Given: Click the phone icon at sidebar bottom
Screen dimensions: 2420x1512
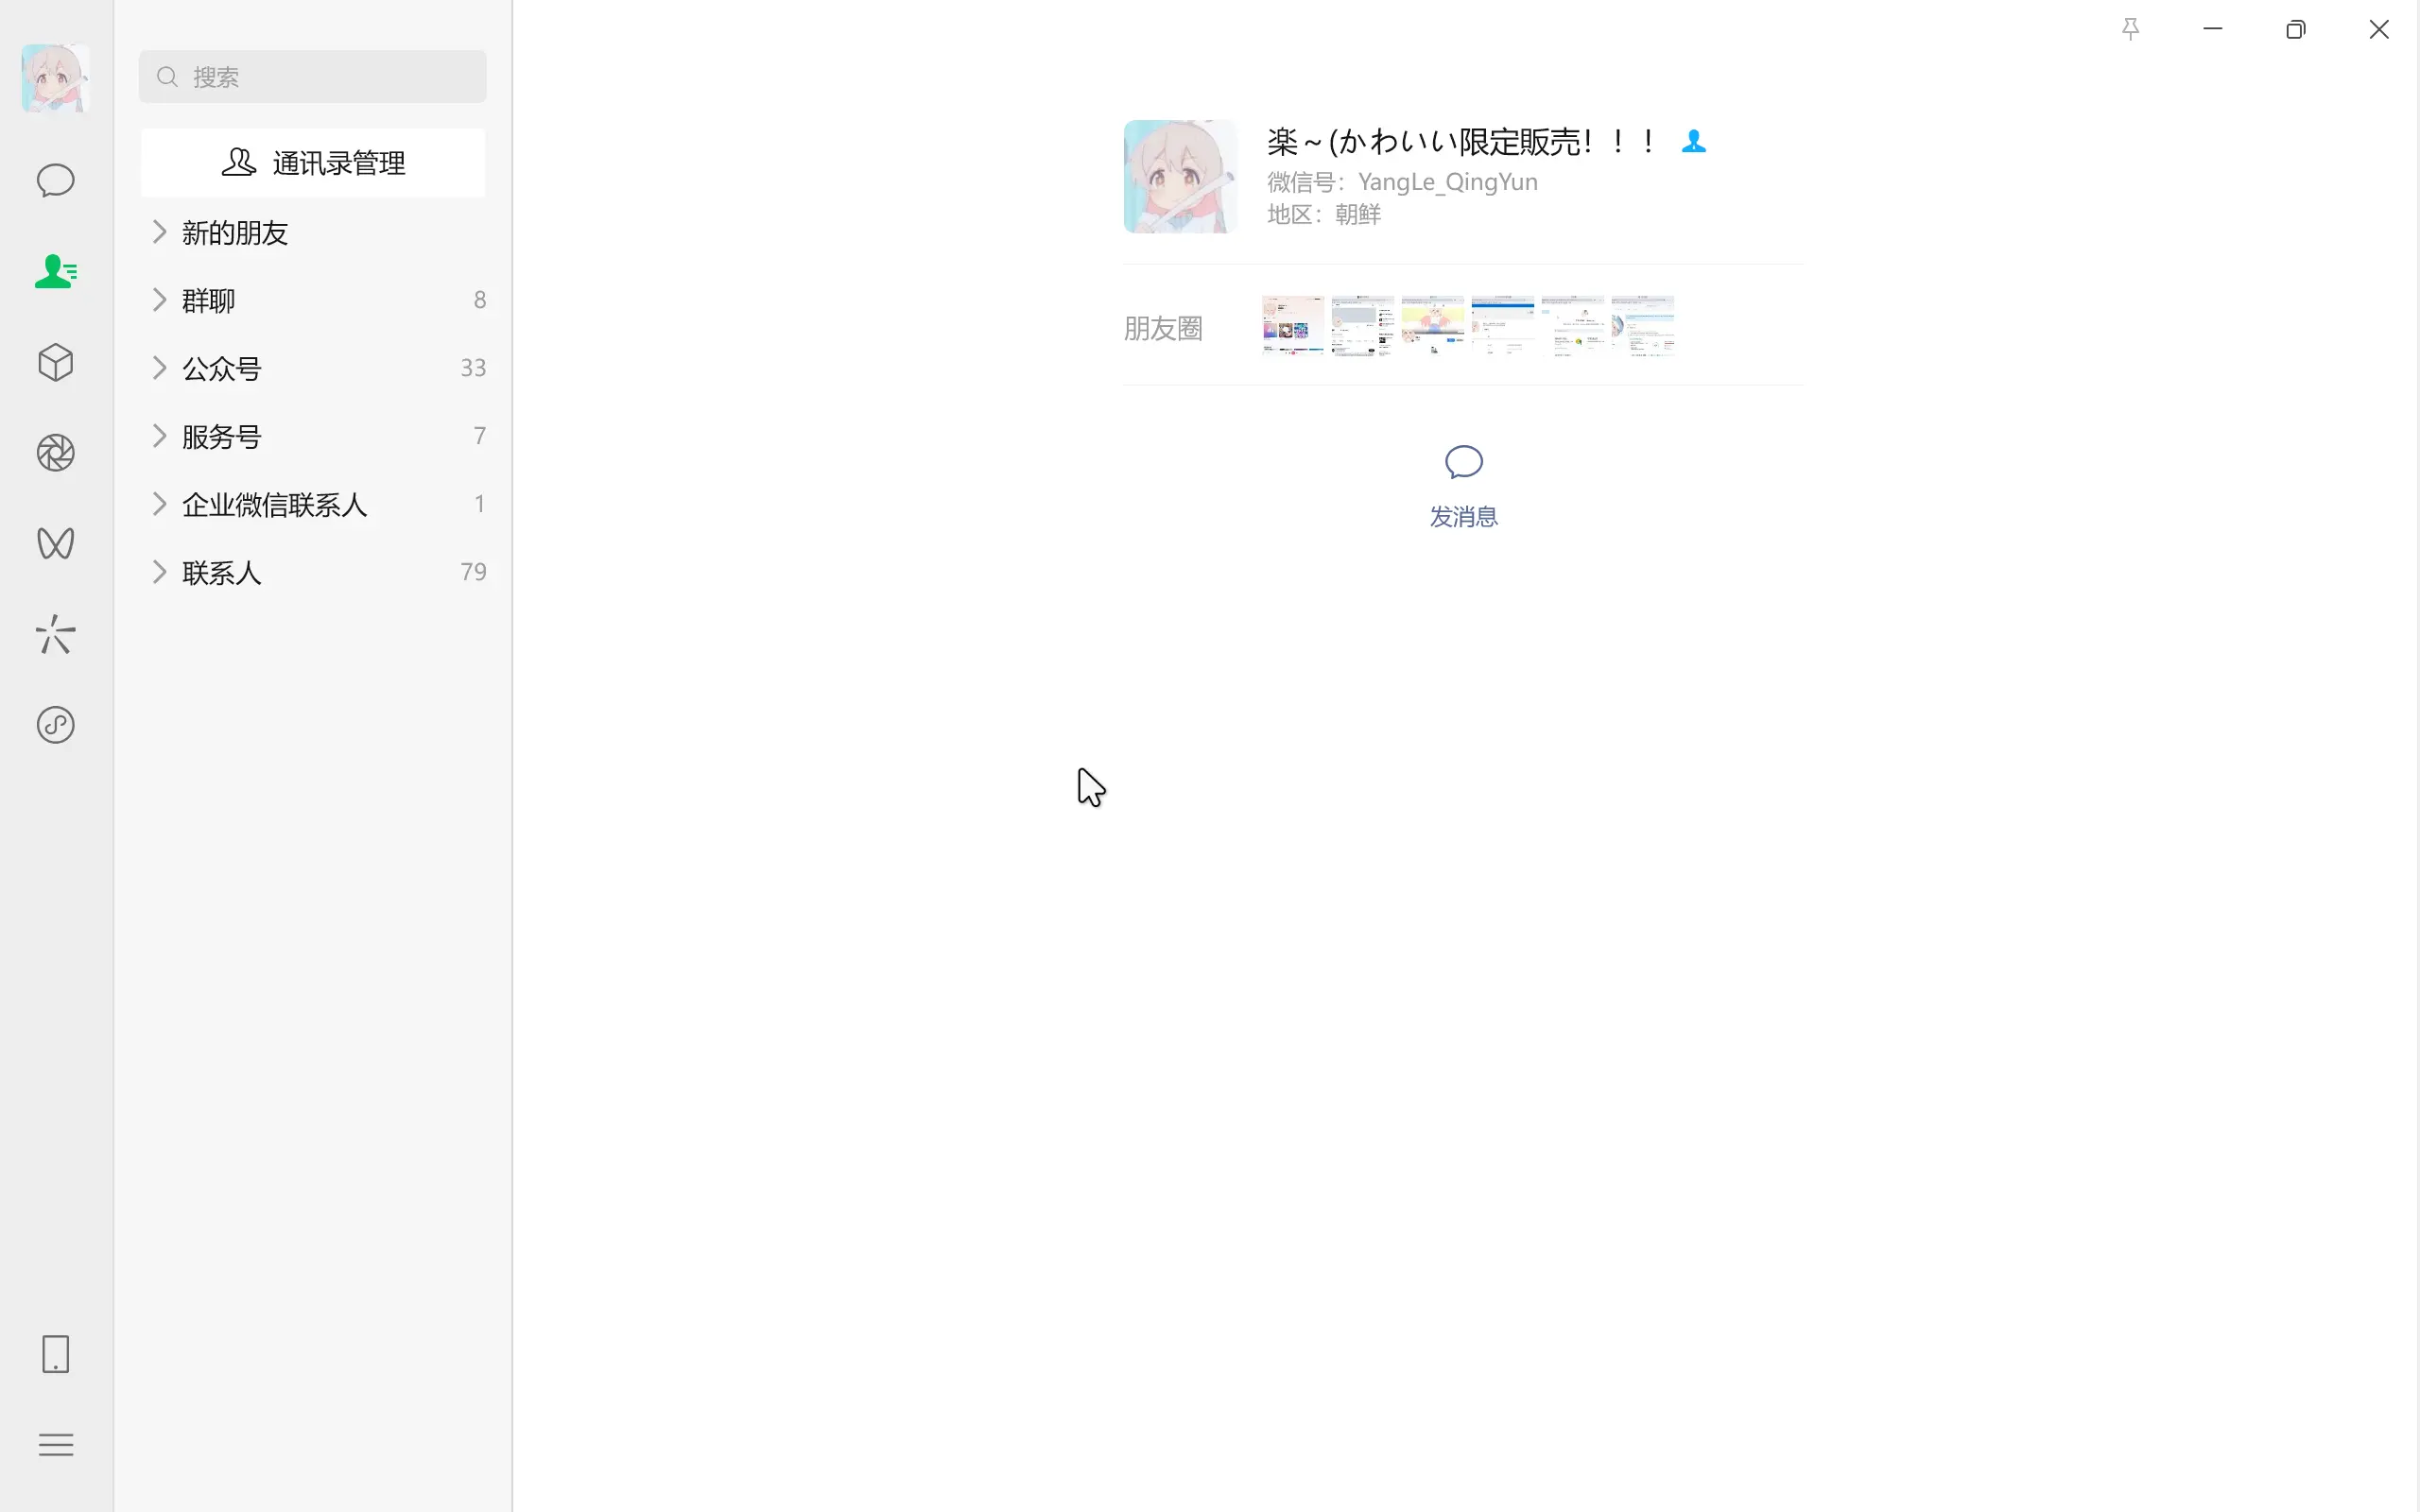Looking at the screenshot, I should click(55, 1354).
